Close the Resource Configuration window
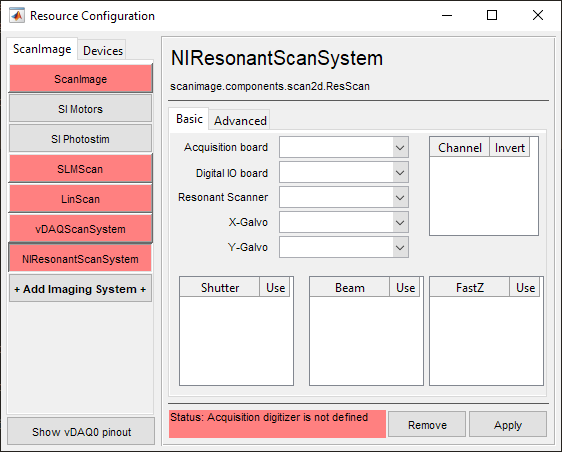562x452 pixels. pyautogui.click(x=538, y=15)
